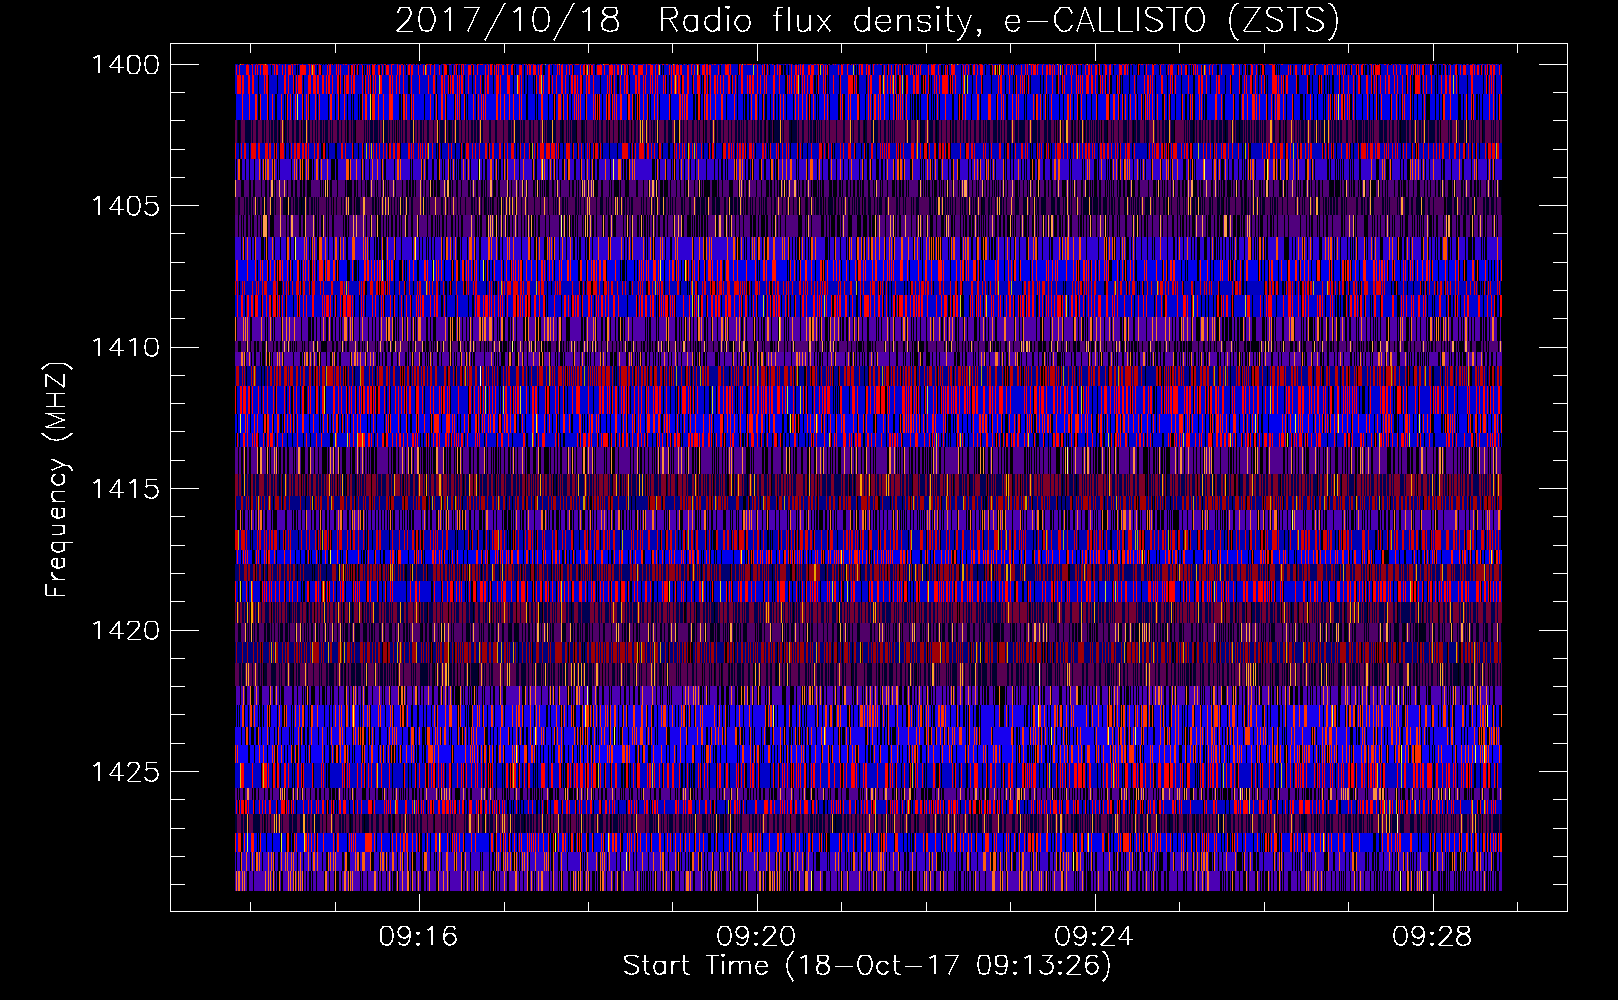Image resolution: width=1618 pixels, height=1000 pixels.
Task: Select the 1400 frequency tick label
Action: coord(125,65)
